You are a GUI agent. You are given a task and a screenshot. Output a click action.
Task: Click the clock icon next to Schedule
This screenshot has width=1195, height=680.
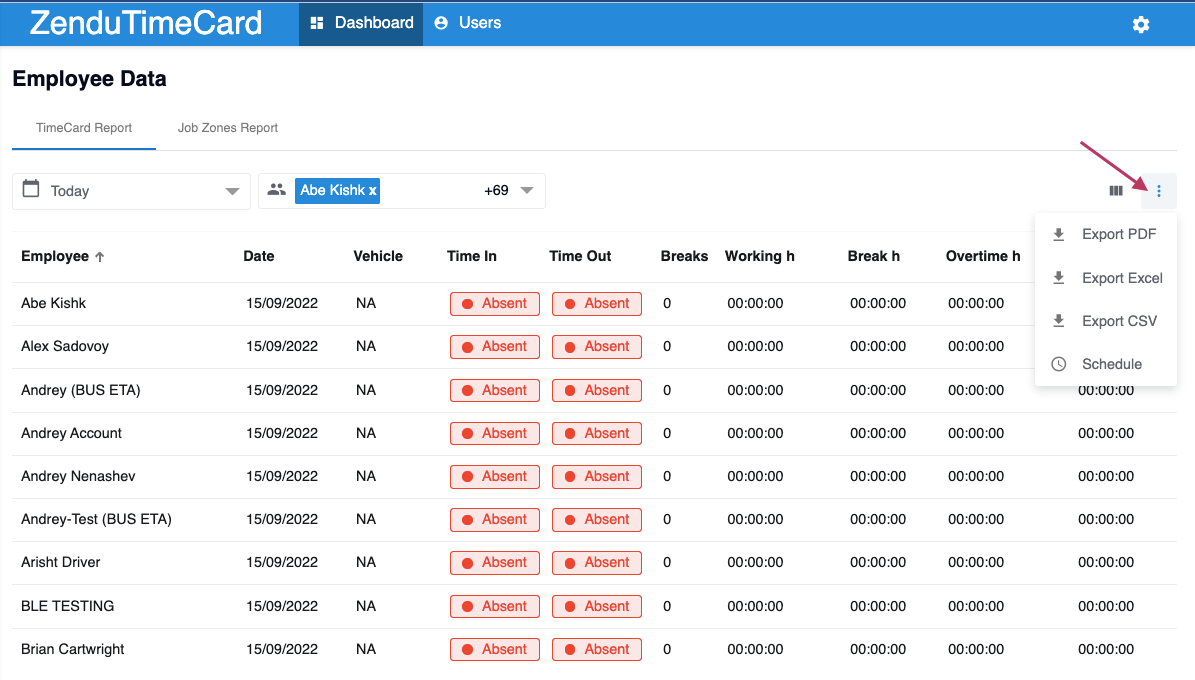pos(1059,364)
